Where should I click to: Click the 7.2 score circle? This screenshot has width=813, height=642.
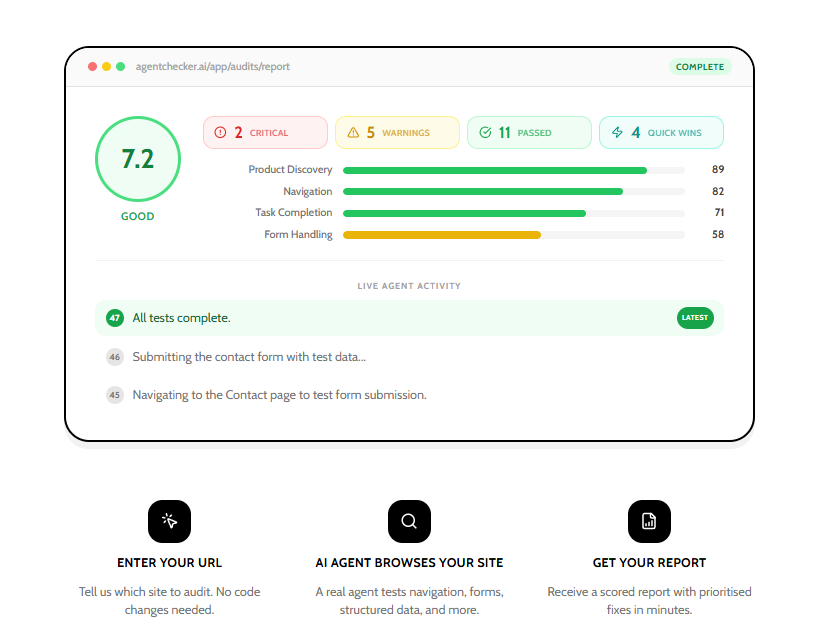(x=138, y=159)
